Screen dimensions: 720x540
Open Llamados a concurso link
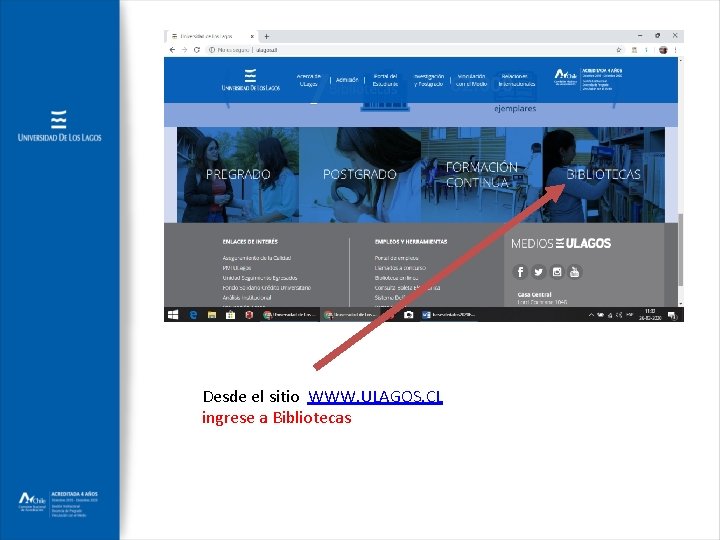pos(400,268)
